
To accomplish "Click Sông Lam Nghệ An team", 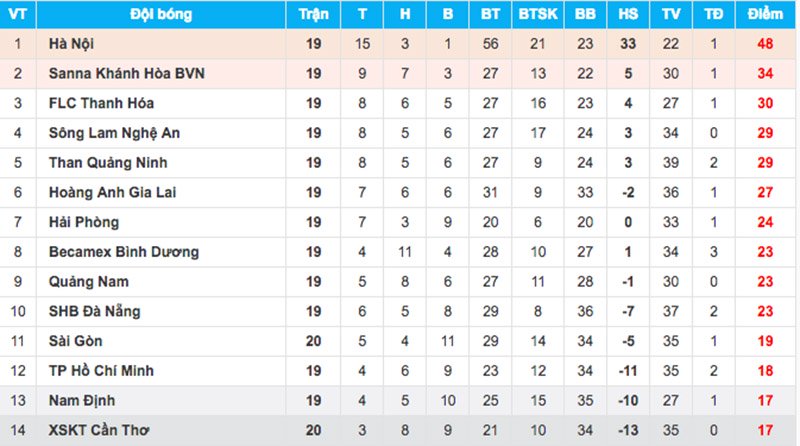I will (x=114, y=133).
